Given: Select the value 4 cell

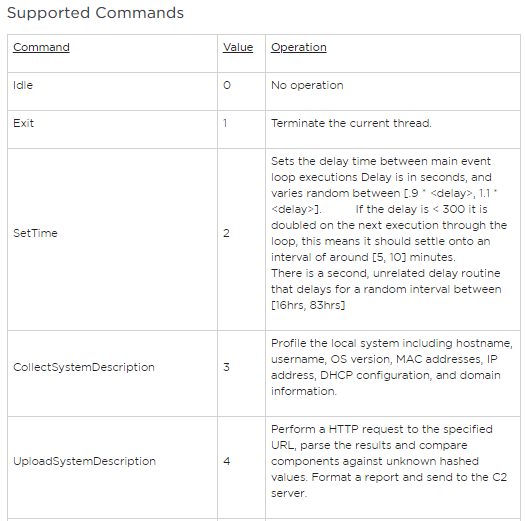Looking at the screenshot, I should click(x=241, y=467).
